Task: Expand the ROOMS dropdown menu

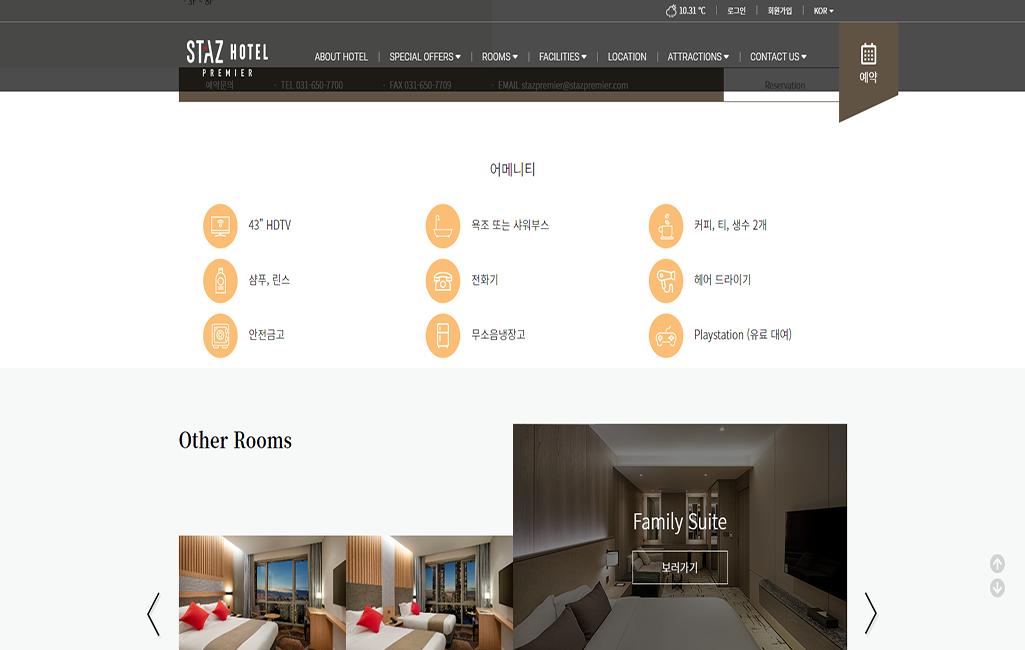Action: point(499,57)
